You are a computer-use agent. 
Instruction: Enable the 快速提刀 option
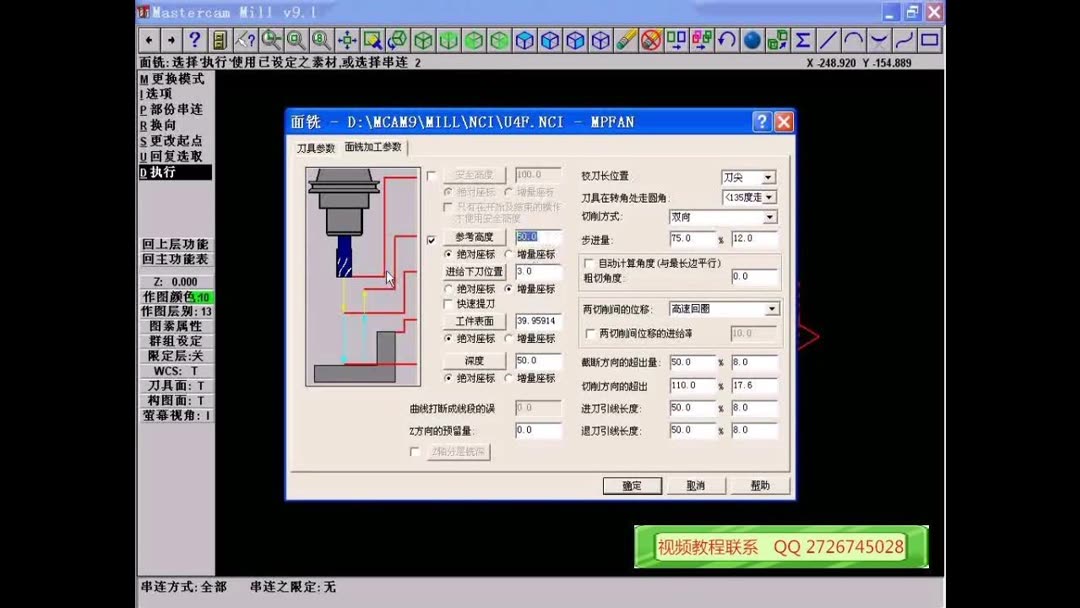pyautogui.click(x=446, y=303)
